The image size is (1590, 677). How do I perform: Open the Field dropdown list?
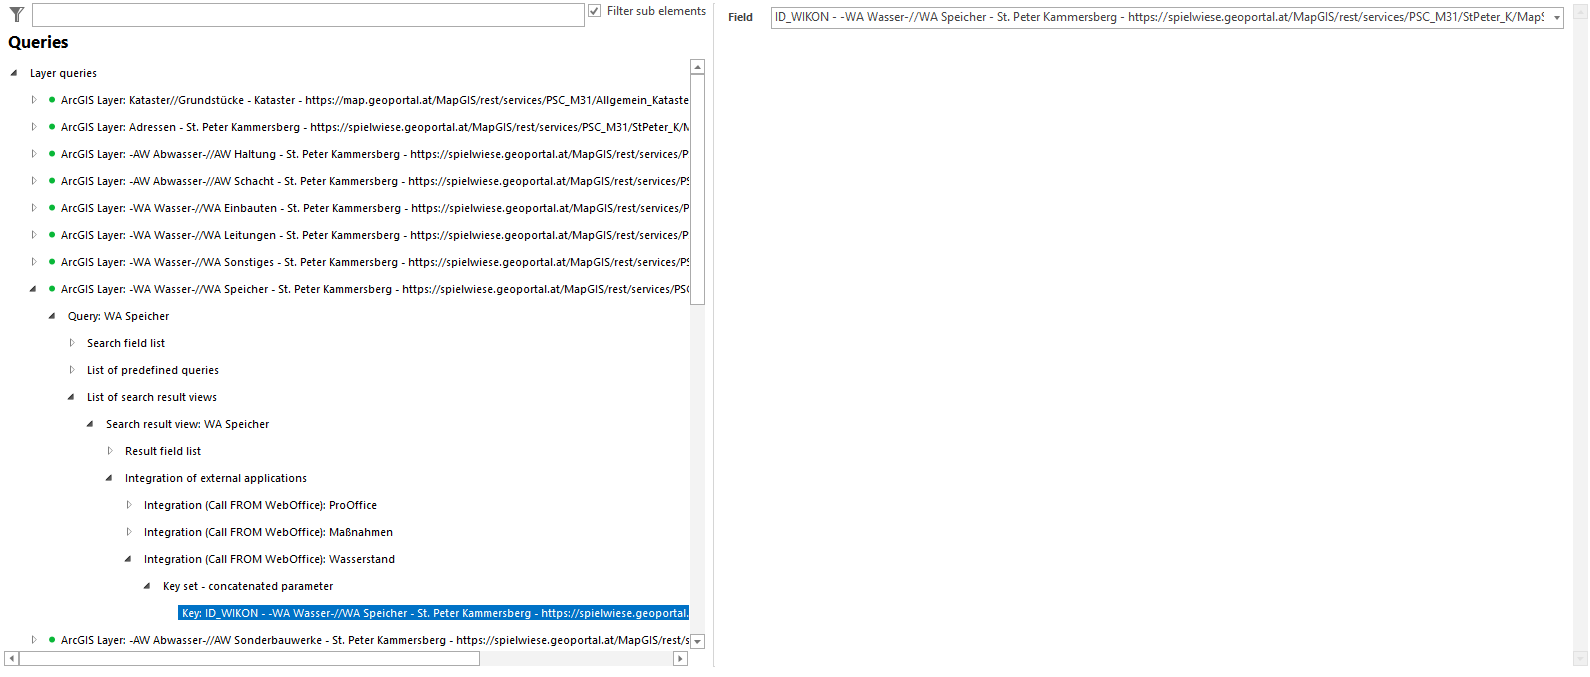click(x=1556, y=18)
